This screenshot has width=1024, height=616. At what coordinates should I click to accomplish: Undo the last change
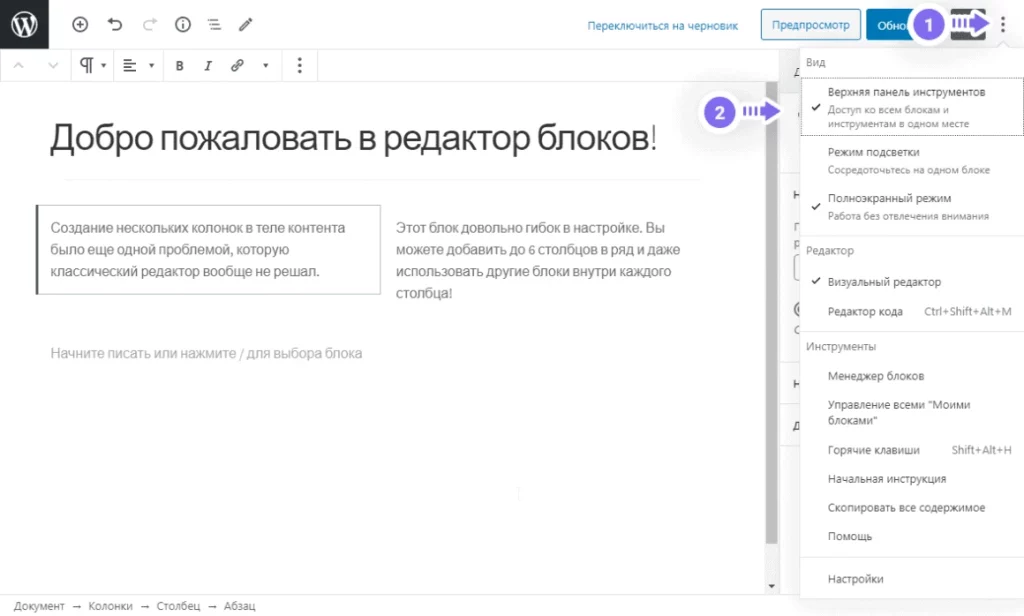pos(114,25)
